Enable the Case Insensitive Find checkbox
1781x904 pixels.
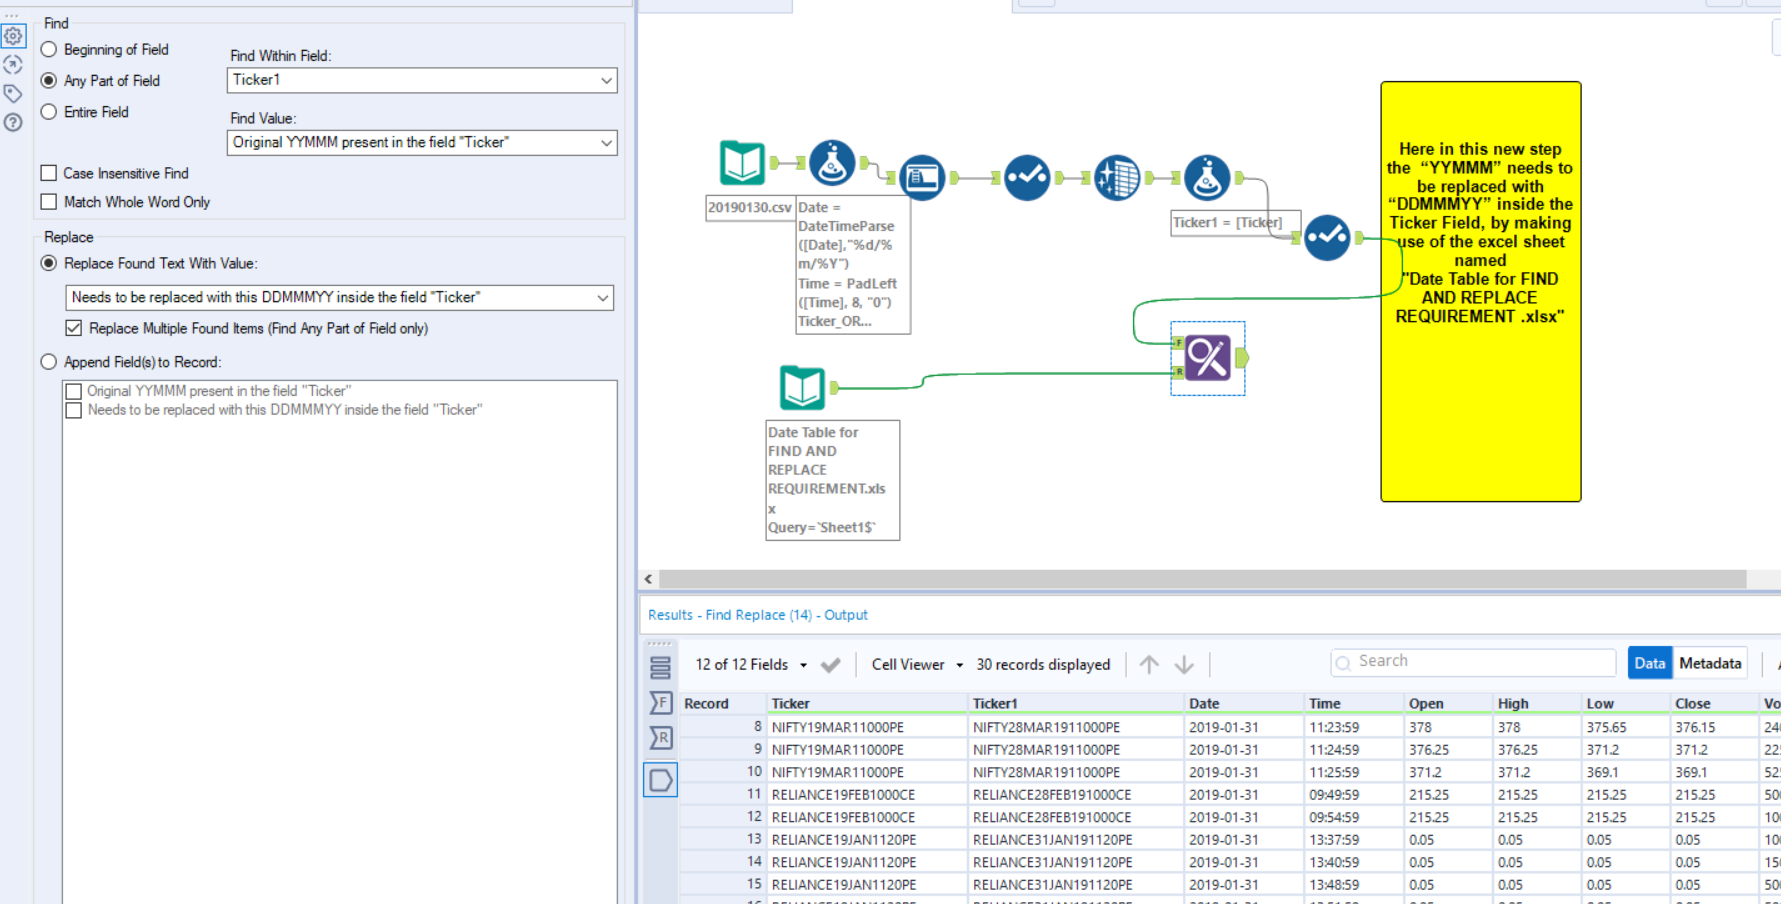tap(48, 172)
